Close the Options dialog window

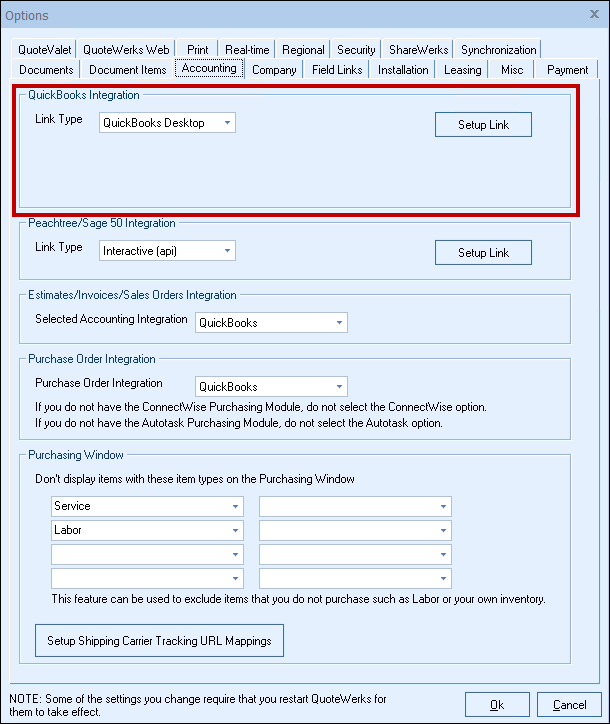pyautogui.click(x=593, y=15)
